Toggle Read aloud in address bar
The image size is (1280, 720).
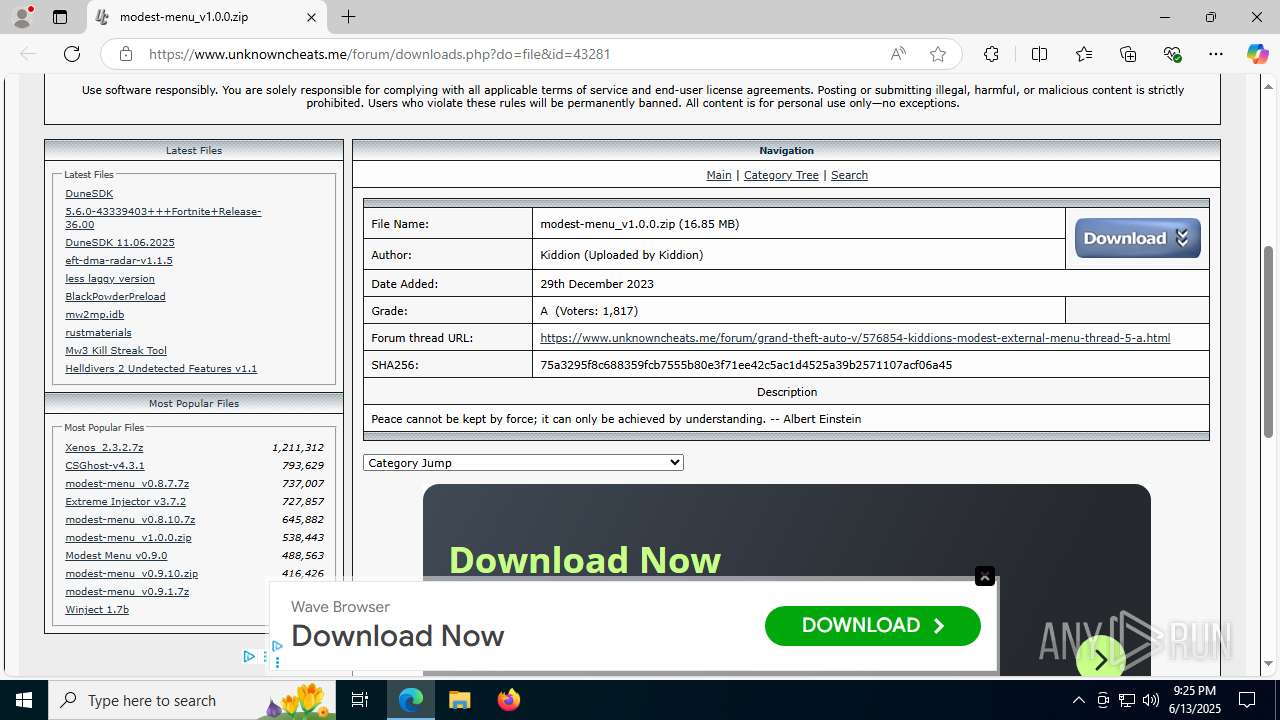pos(898,54)
